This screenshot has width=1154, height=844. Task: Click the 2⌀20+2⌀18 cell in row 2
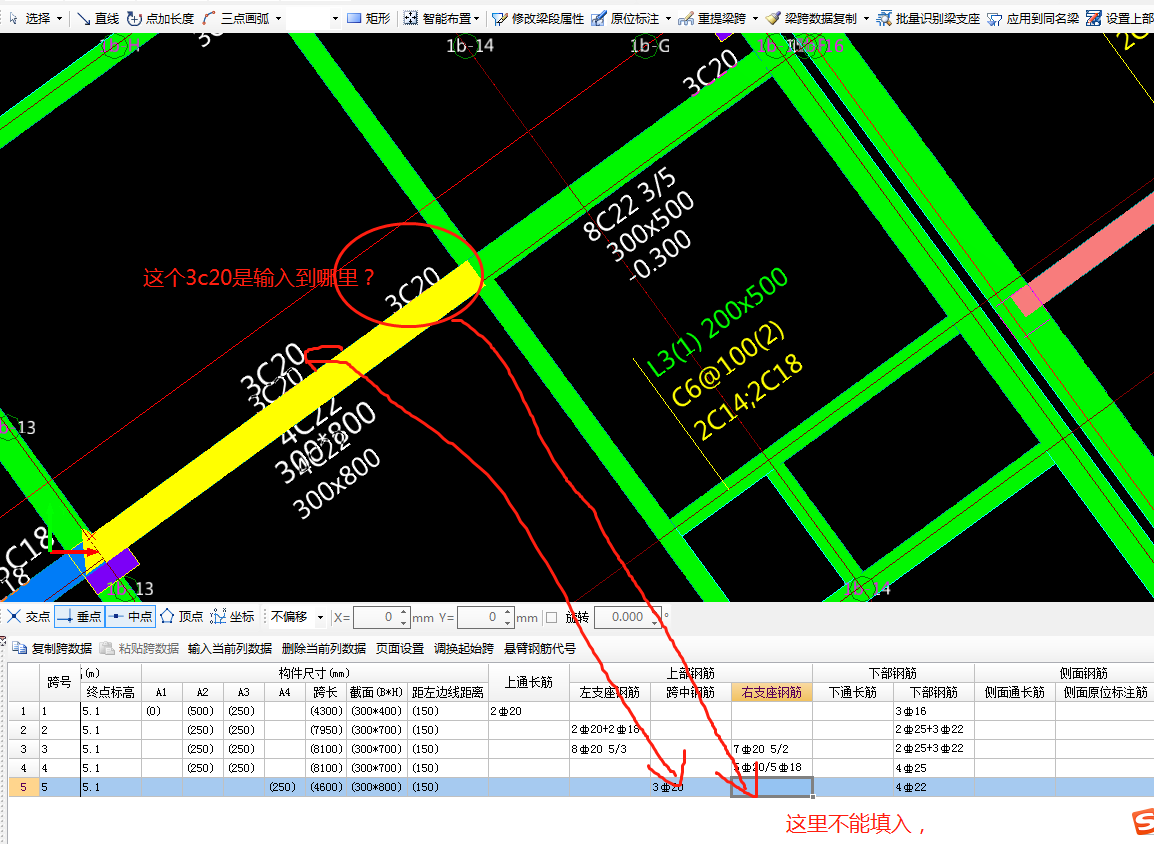coord(609,730)
